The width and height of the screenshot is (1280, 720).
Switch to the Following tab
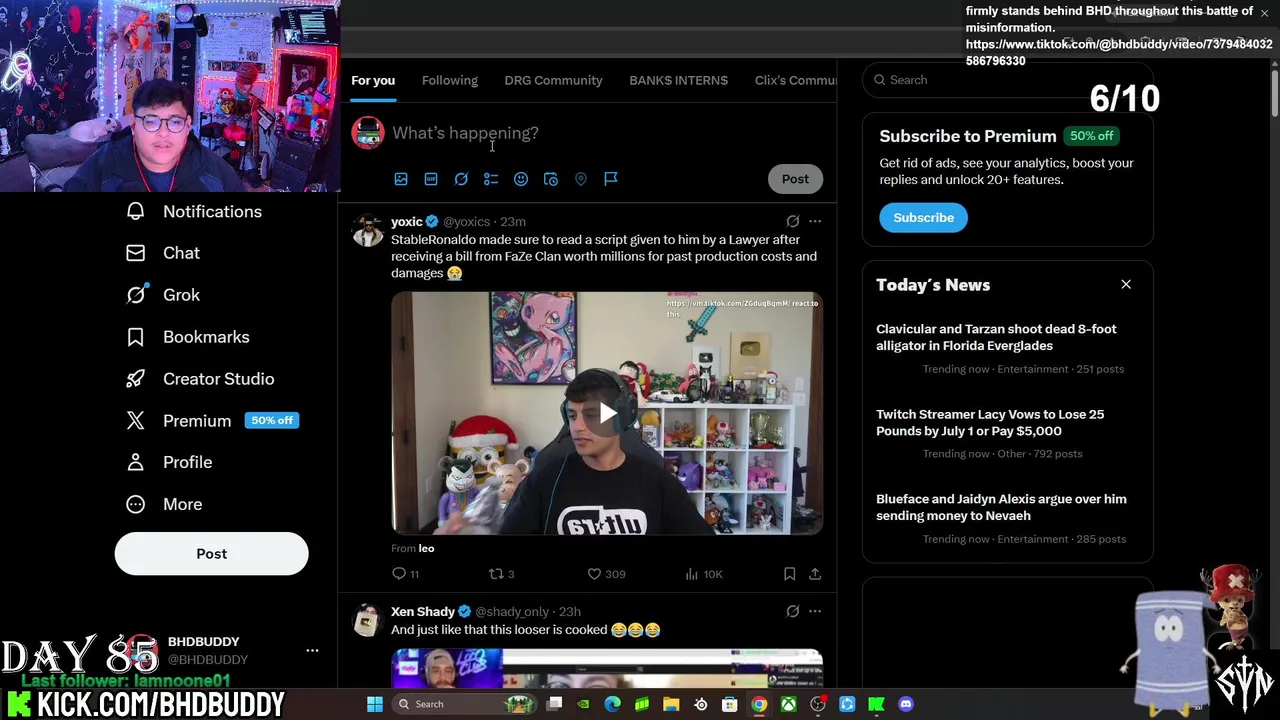coord(450,80)
